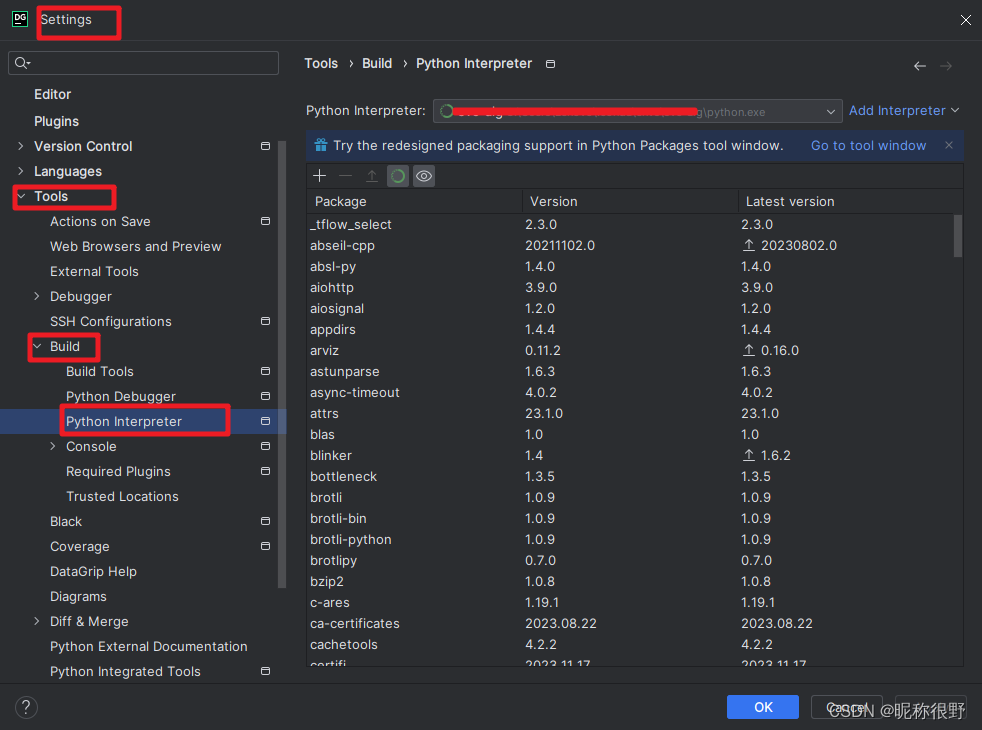Click the settings tree vertical scrollbar
The width and height of the screenshot is (982, 730).
[x=282, y=364]
